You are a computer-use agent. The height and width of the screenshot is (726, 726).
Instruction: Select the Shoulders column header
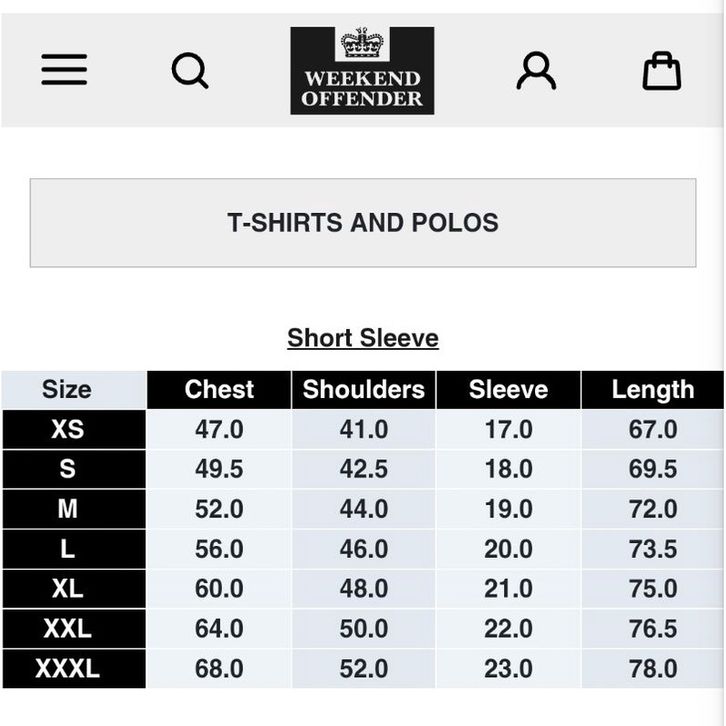pyautogui.click(x=364, y=390)
